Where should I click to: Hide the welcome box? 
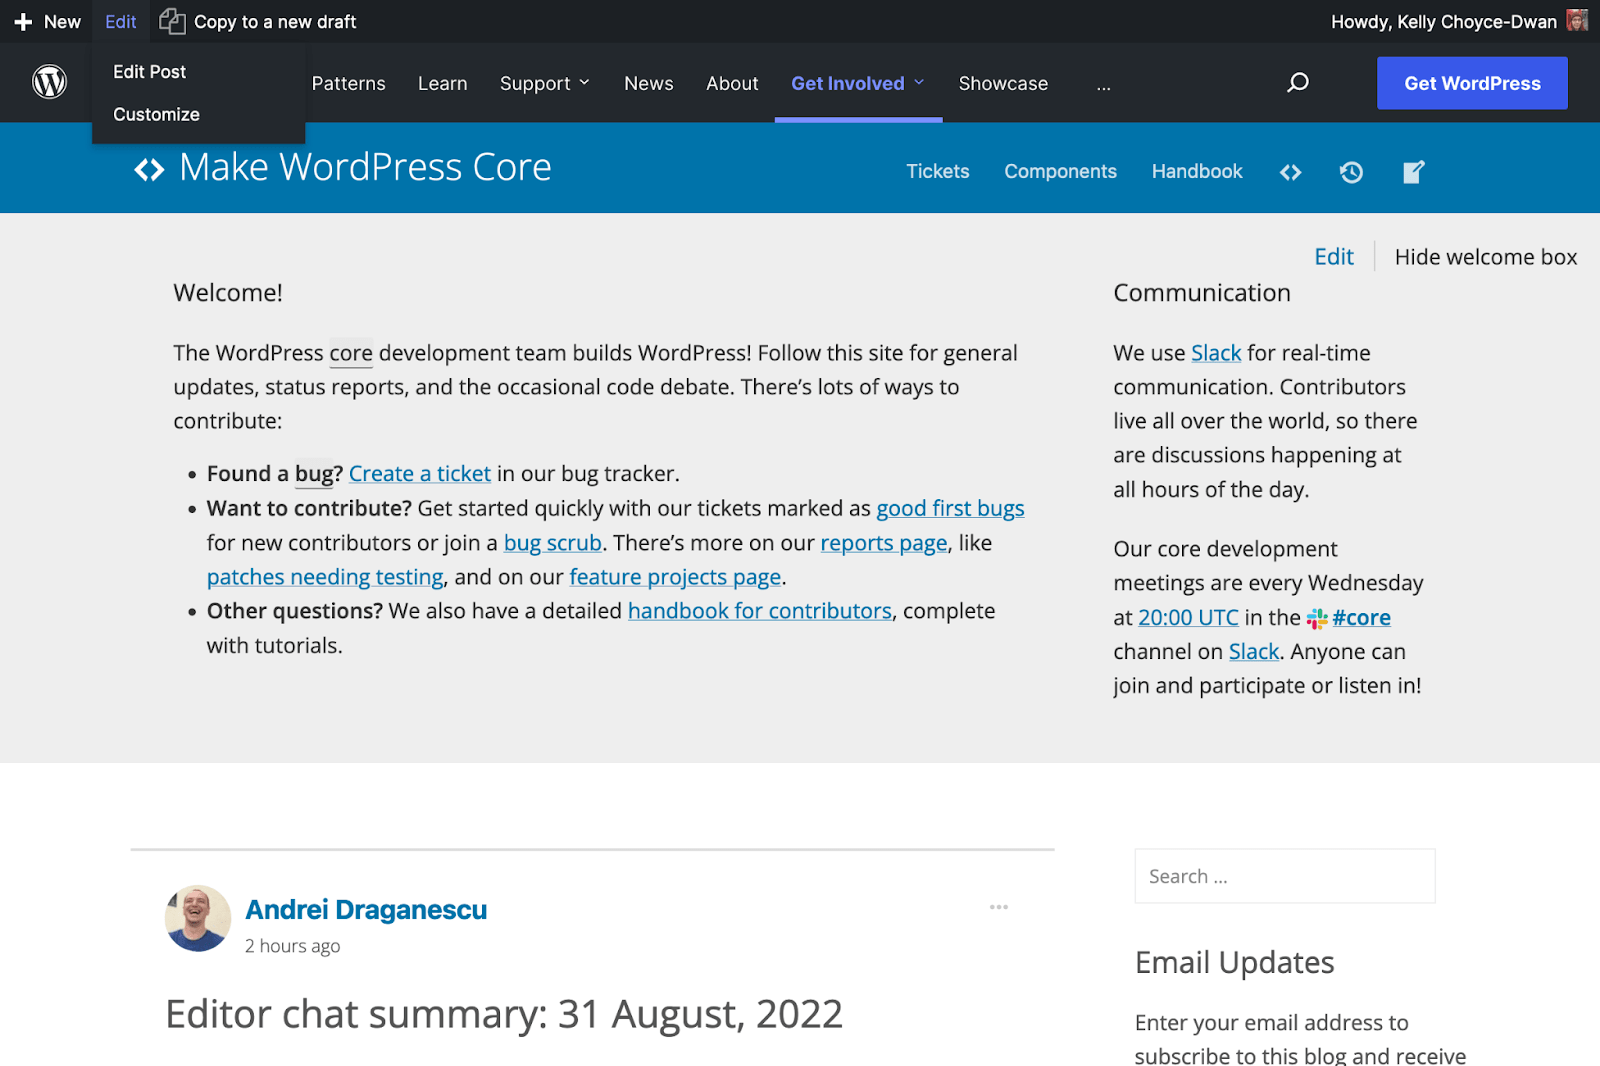click(x=1485, y=257)
